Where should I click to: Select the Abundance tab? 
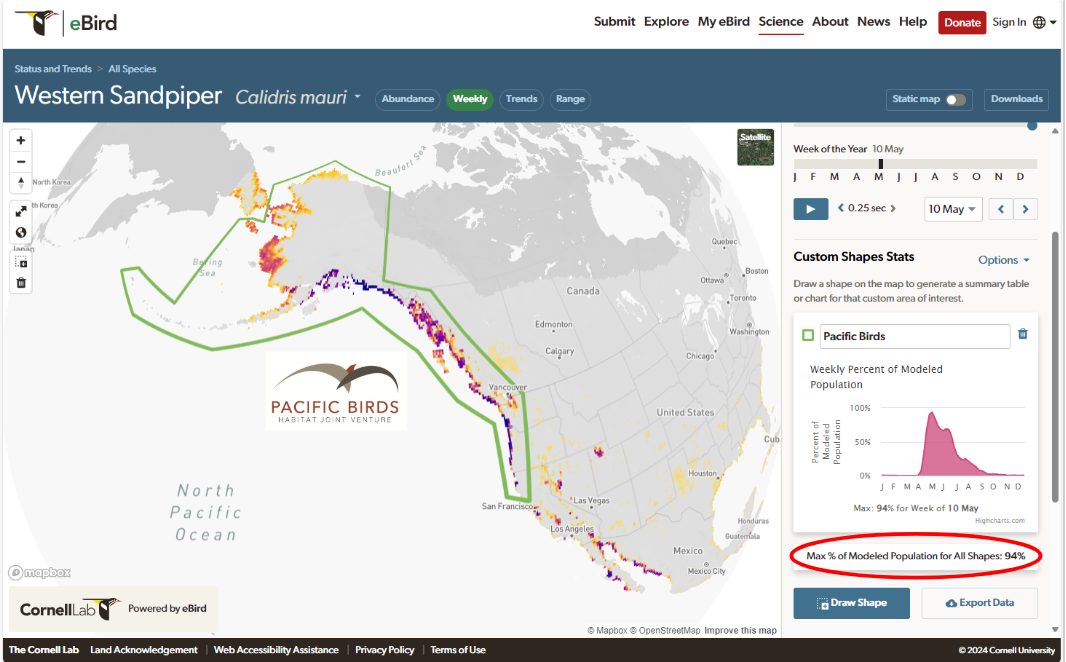(408, 99)
